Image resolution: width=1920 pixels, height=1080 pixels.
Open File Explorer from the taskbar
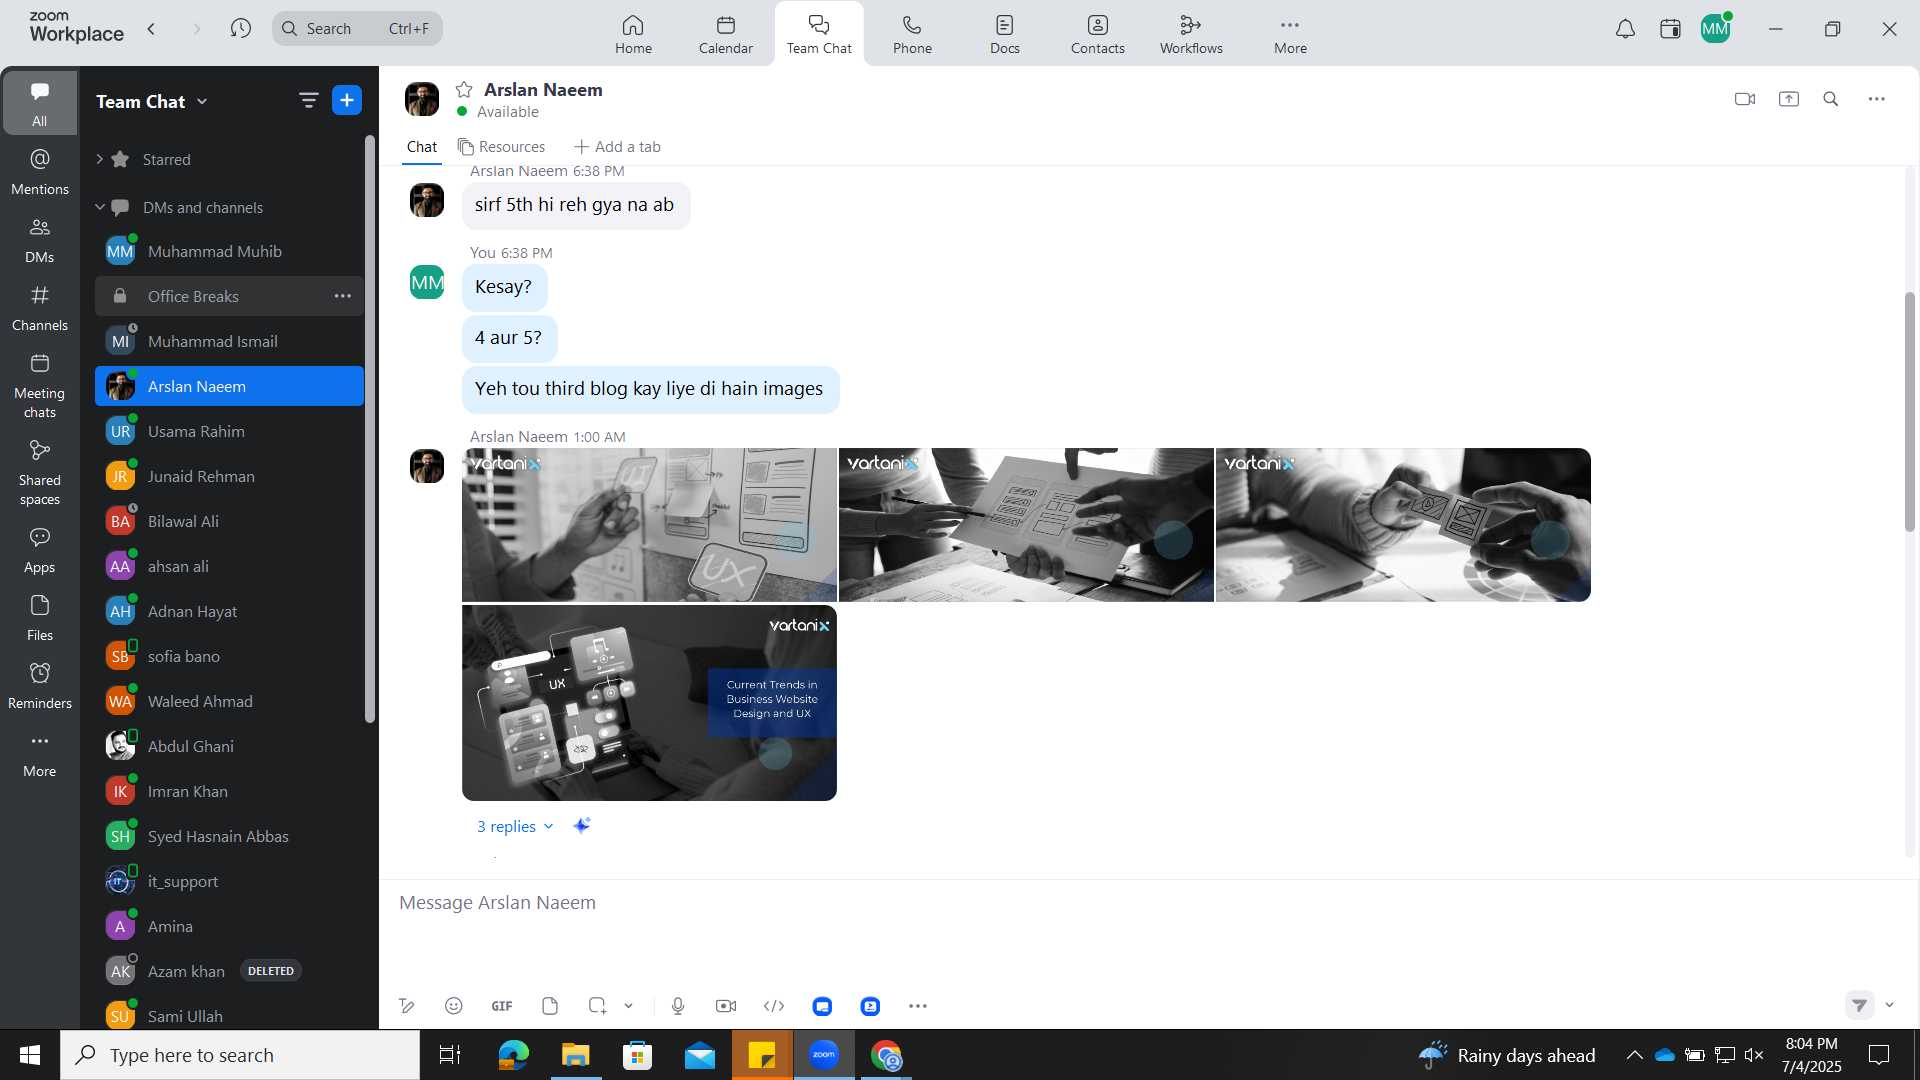(575, 1055)
